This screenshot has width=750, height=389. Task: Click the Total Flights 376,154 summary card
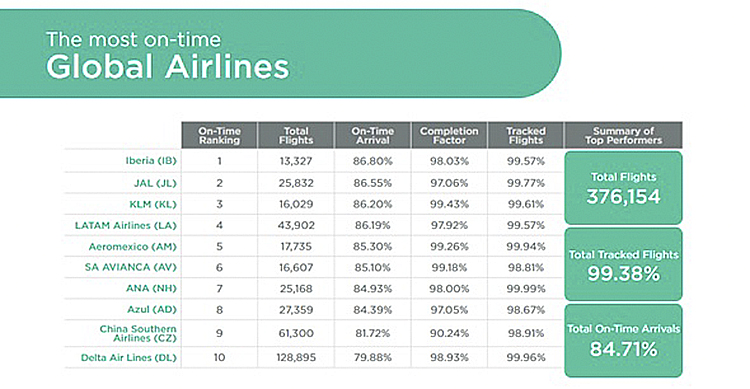[623, 188]
